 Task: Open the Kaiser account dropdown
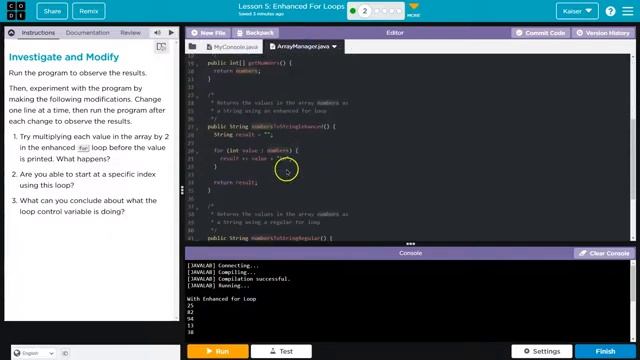(577, 11)
